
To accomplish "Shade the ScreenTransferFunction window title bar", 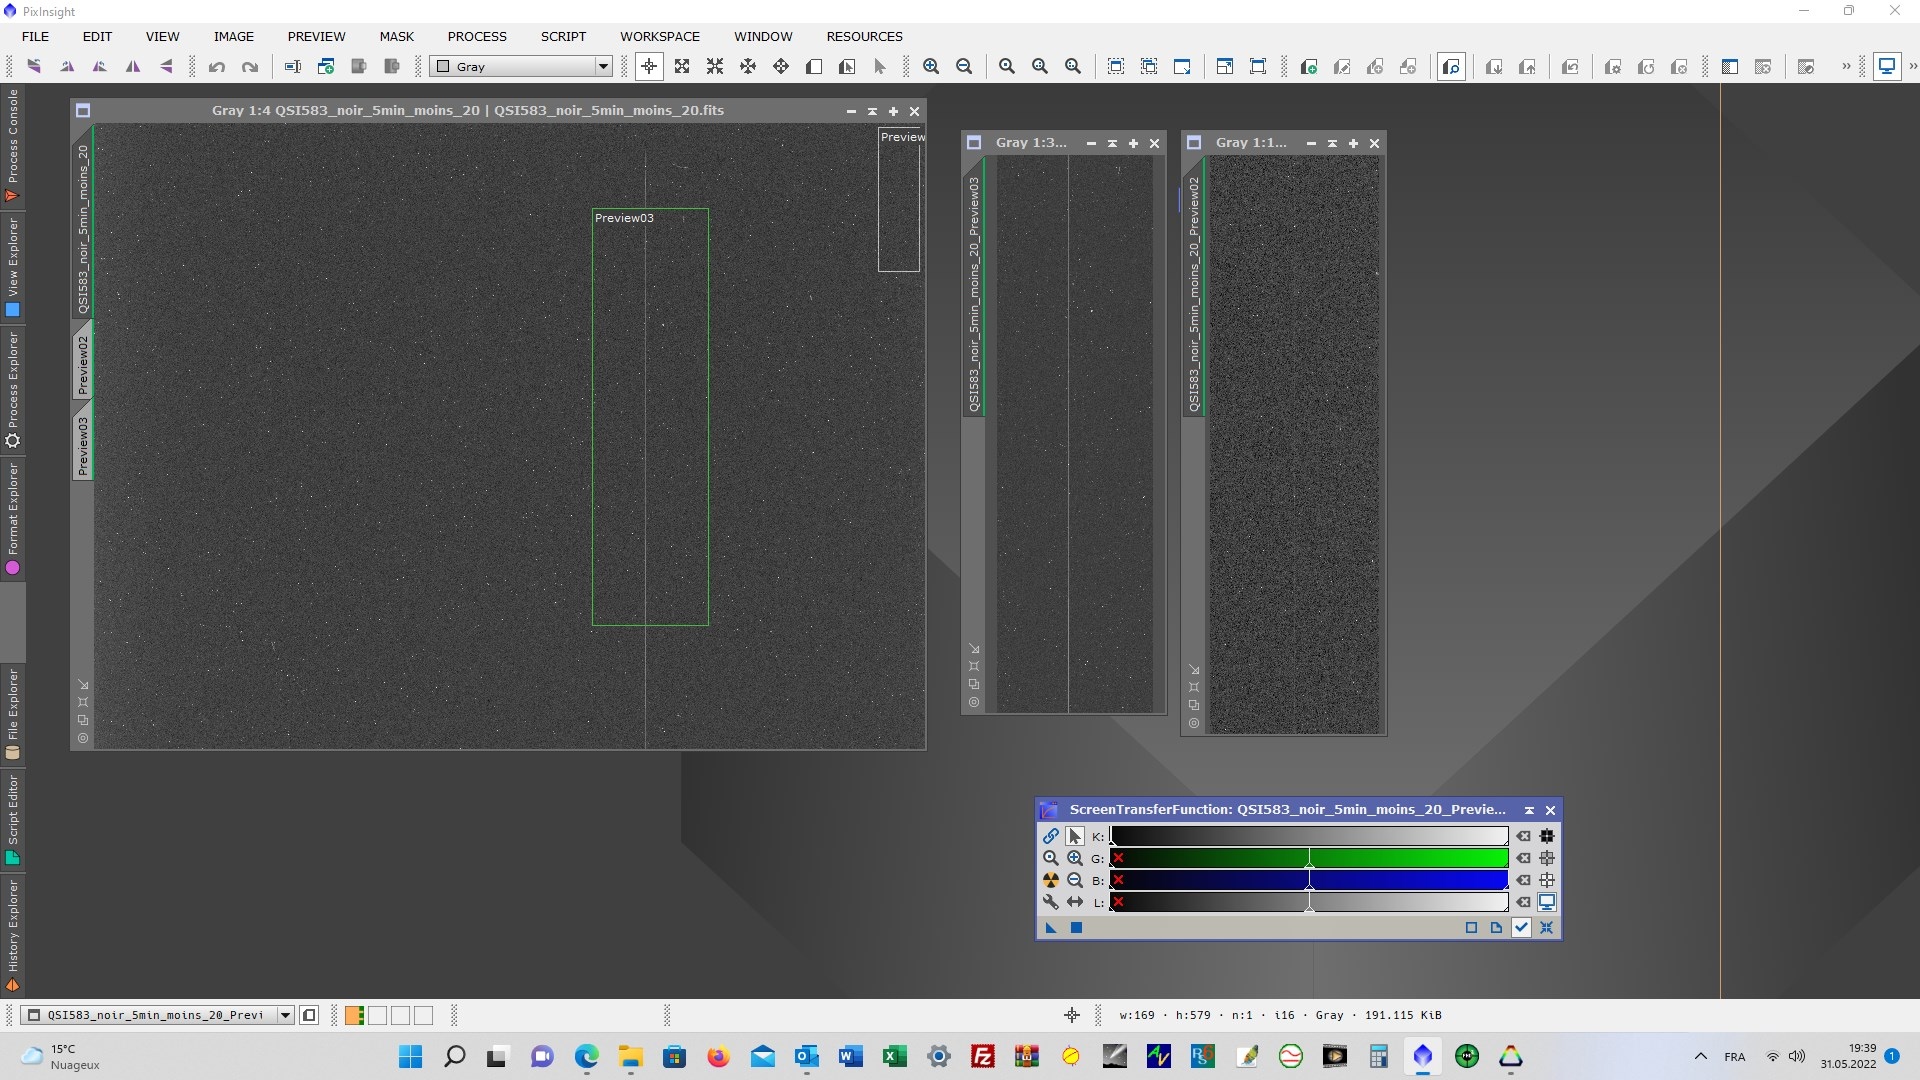I will click(1529, 810).
